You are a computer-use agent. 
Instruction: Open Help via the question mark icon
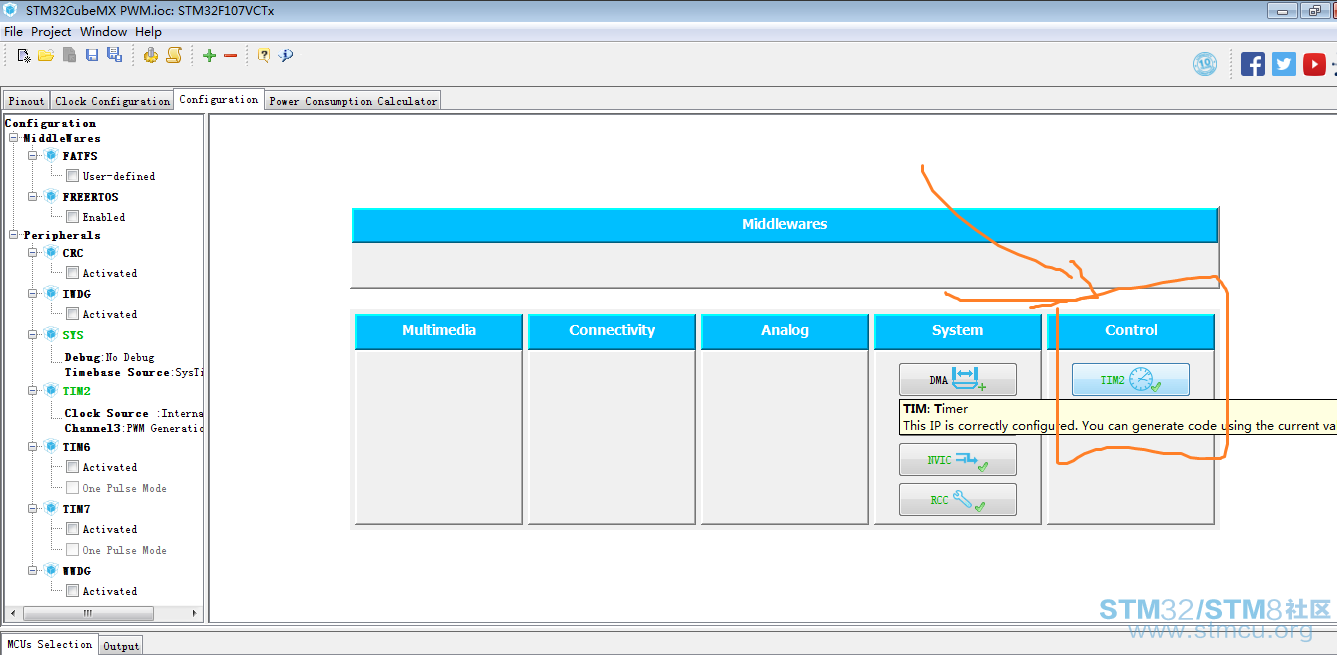point(264,55)
